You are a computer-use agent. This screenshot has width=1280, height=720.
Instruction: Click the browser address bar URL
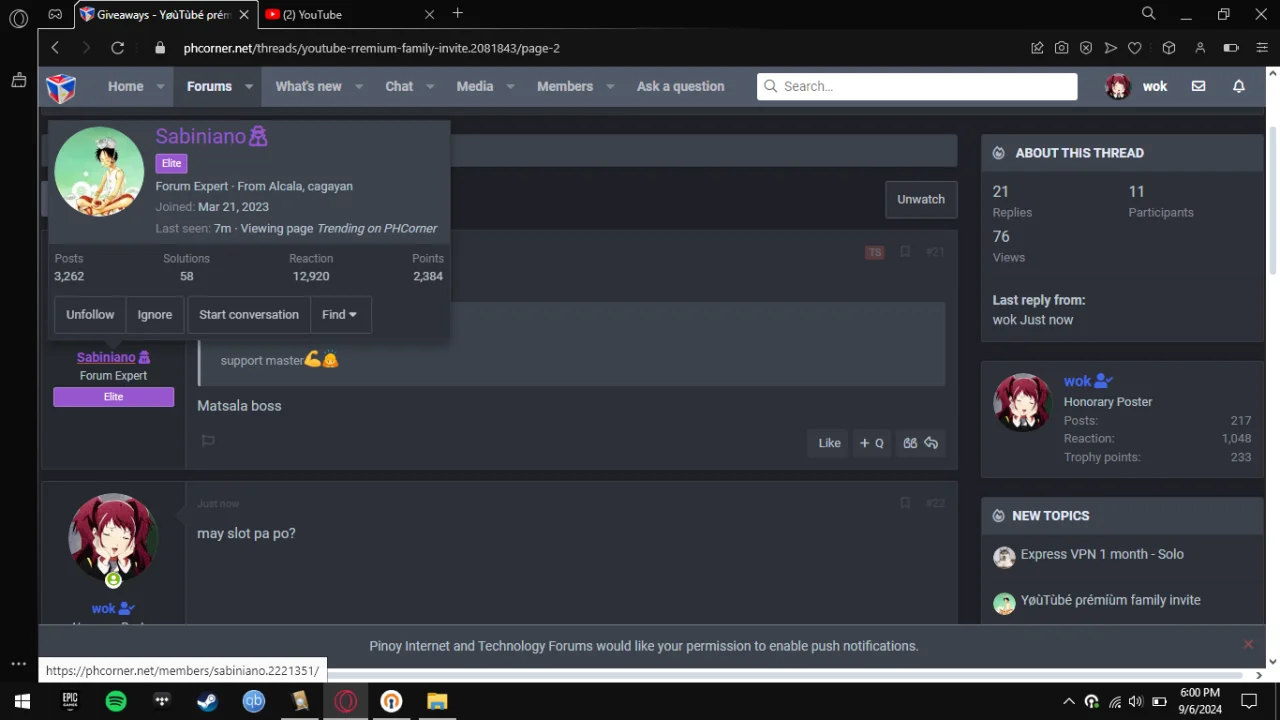(371, 48)
